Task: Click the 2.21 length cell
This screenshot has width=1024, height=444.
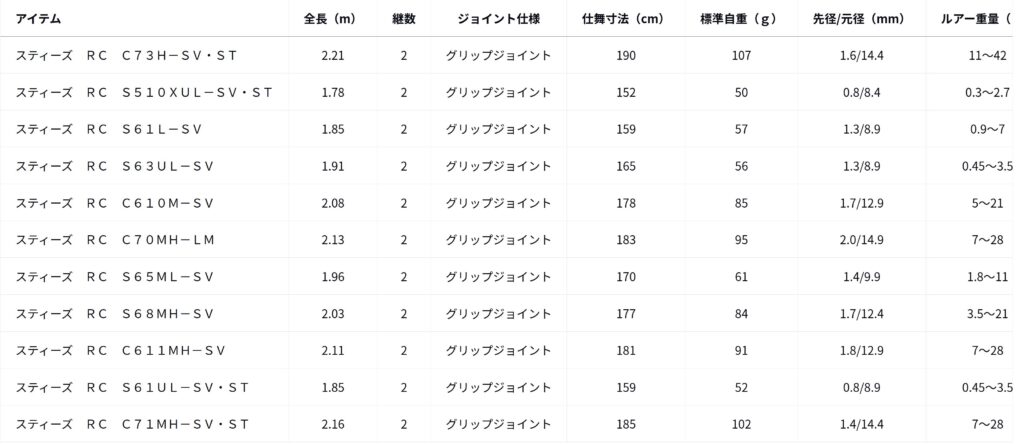Action: pyautogui.click(x=332, y=56)
